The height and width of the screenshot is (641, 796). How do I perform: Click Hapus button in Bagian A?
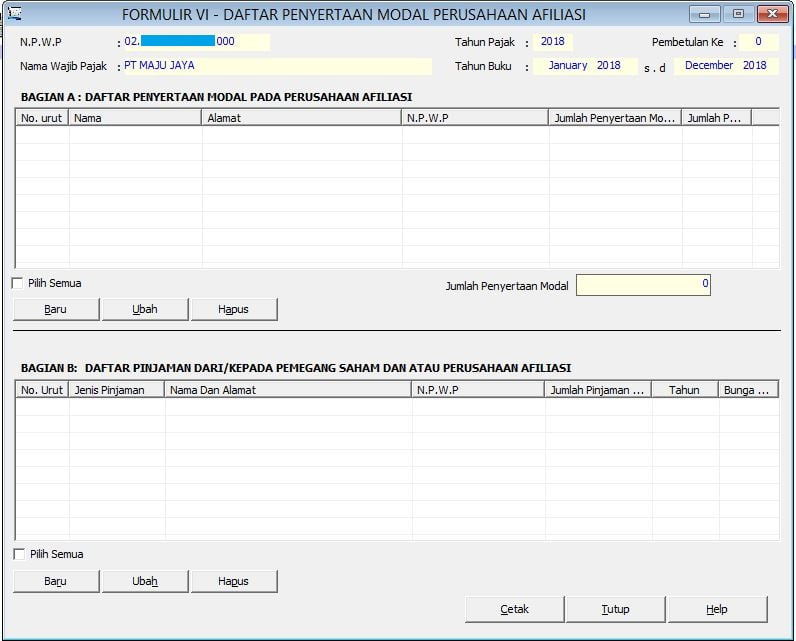click(234, 309)
